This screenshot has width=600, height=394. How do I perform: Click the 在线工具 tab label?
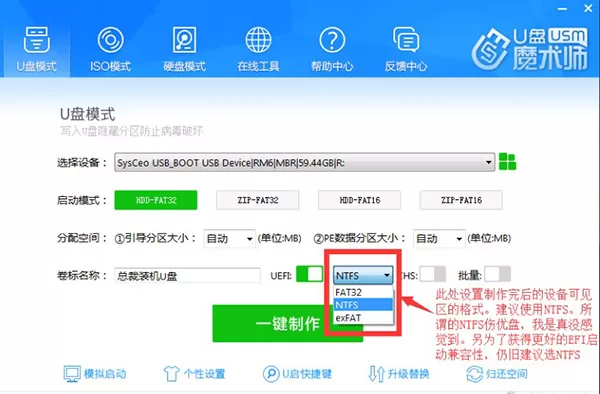[258, 66]
